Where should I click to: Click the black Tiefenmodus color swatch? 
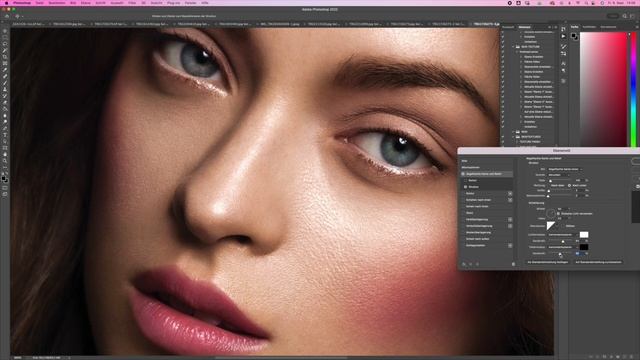click(584, 247)
